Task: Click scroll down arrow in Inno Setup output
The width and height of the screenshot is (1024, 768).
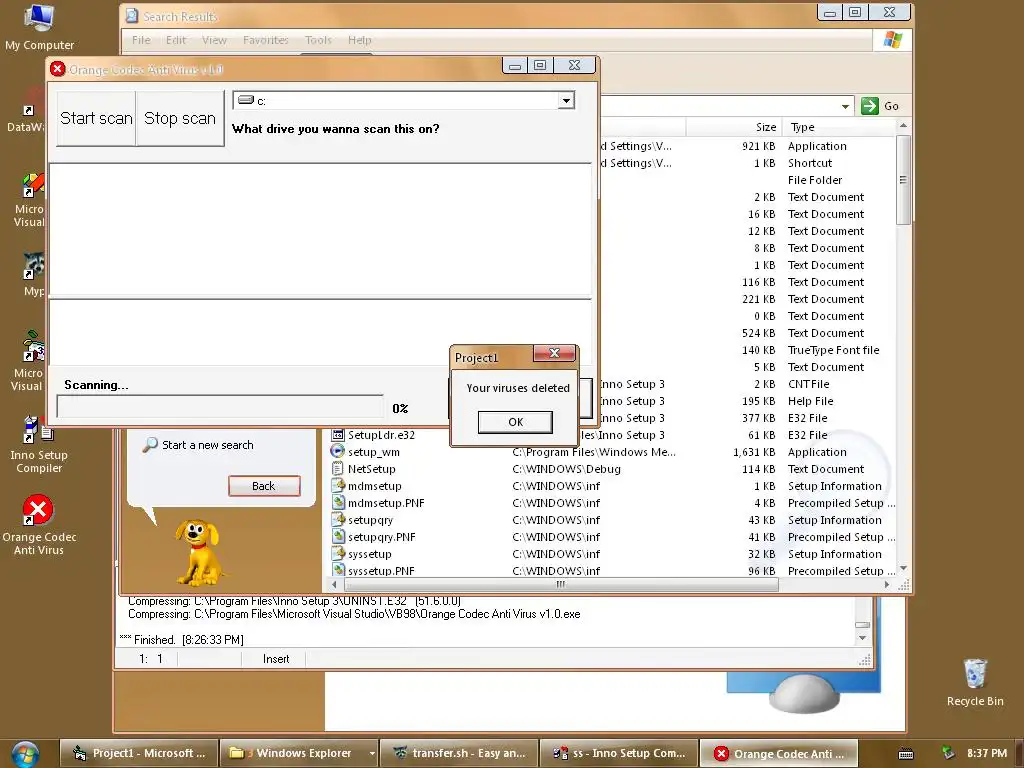Action: point(862,638)
